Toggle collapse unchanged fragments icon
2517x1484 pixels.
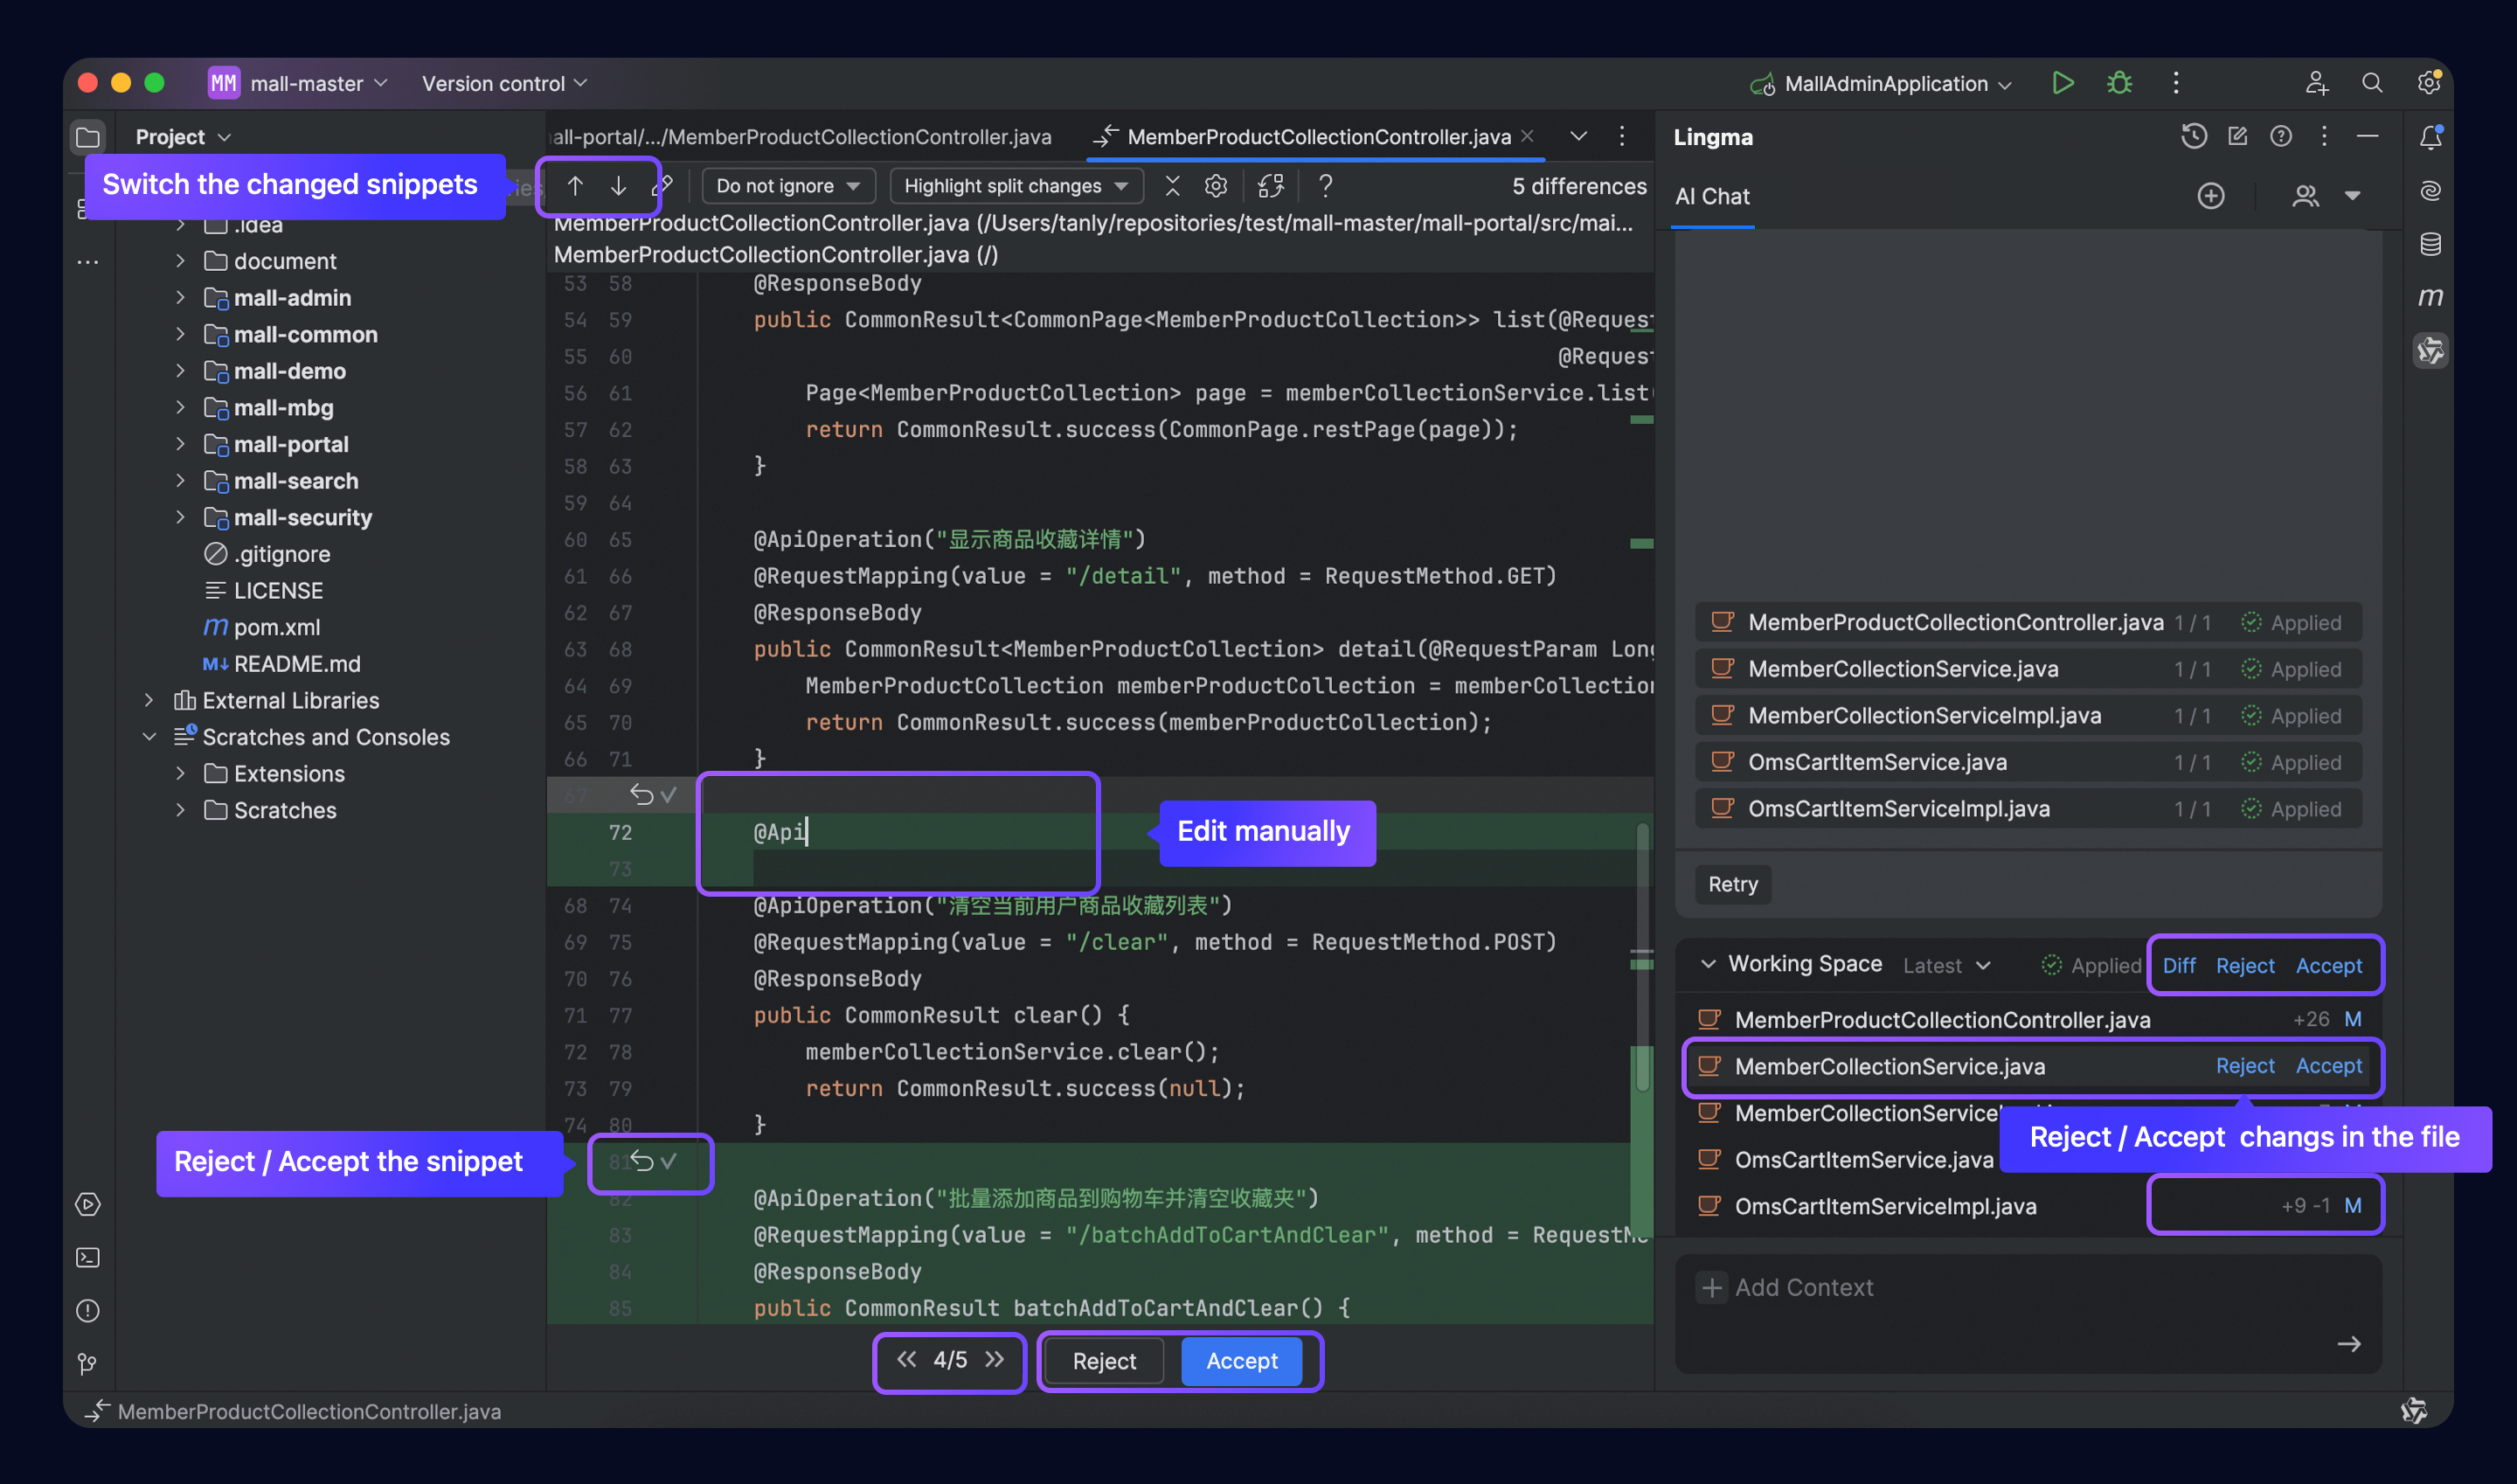1172,186
